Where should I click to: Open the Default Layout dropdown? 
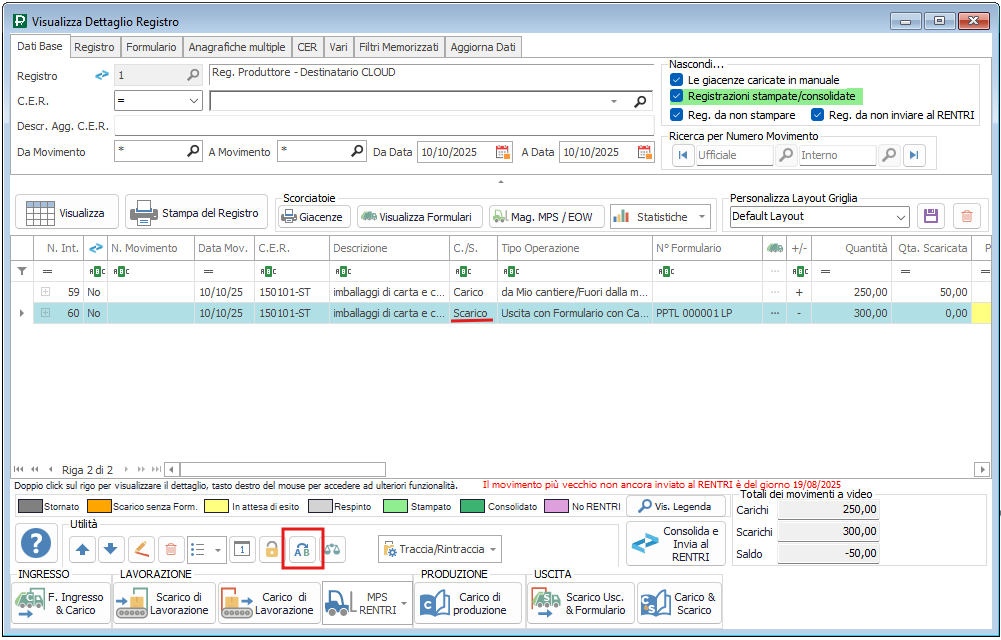click(901, 216)
